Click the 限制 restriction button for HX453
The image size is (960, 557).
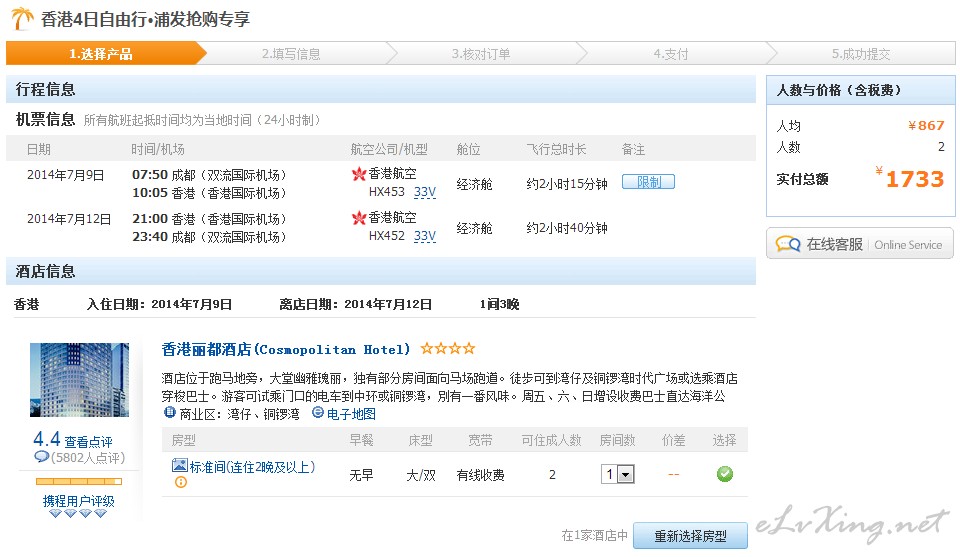pos(648,182)
